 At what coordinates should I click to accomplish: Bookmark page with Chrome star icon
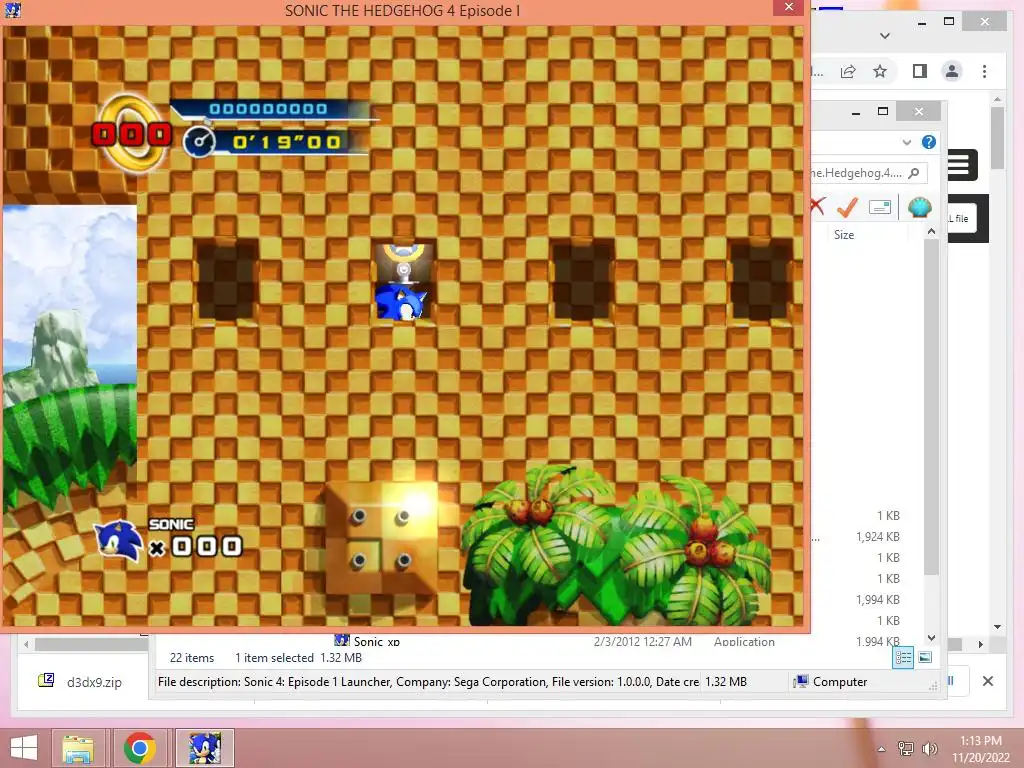880,71
